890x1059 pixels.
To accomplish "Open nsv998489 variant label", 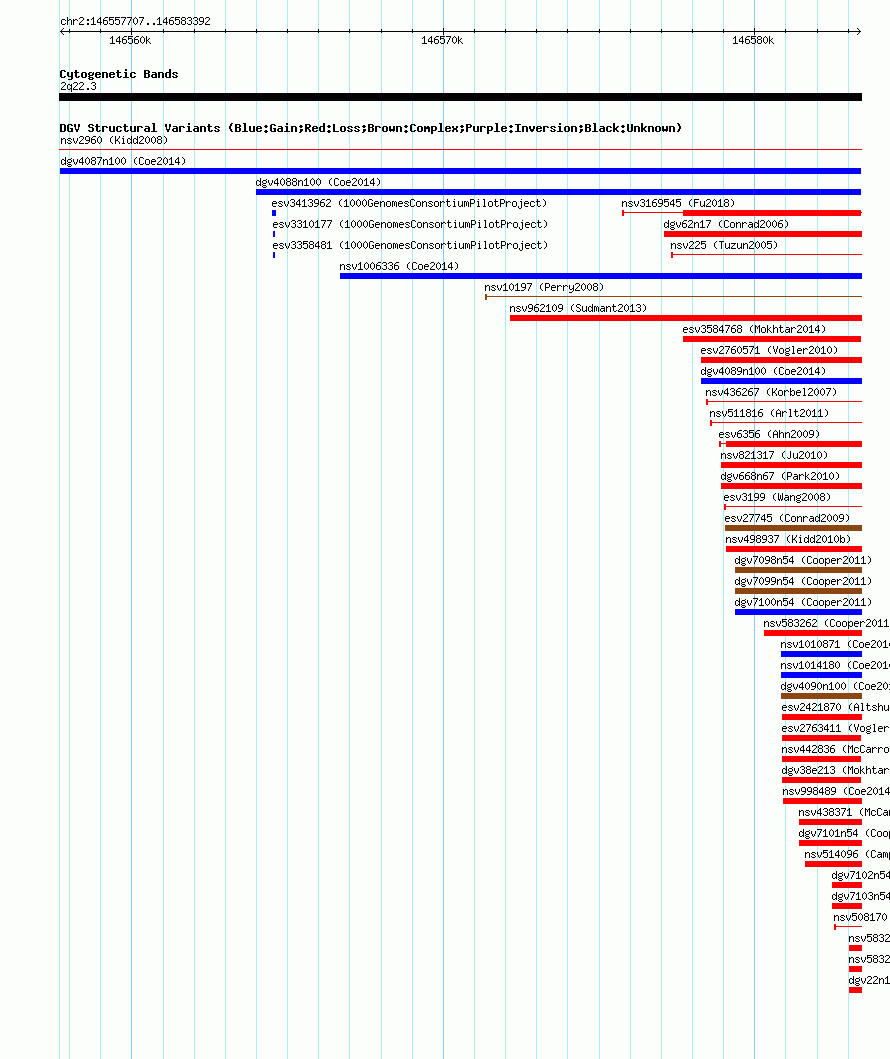I will click(x=836, y=791).
